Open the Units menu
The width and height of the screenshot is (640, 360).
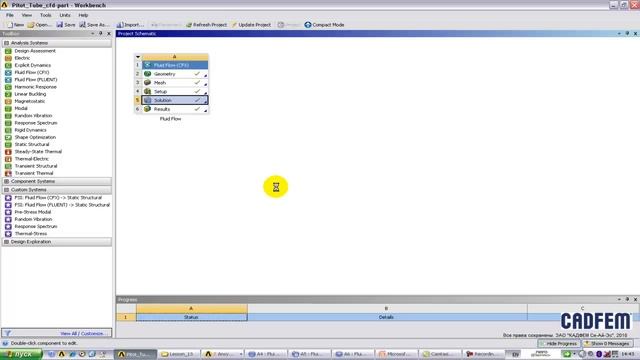65,15
